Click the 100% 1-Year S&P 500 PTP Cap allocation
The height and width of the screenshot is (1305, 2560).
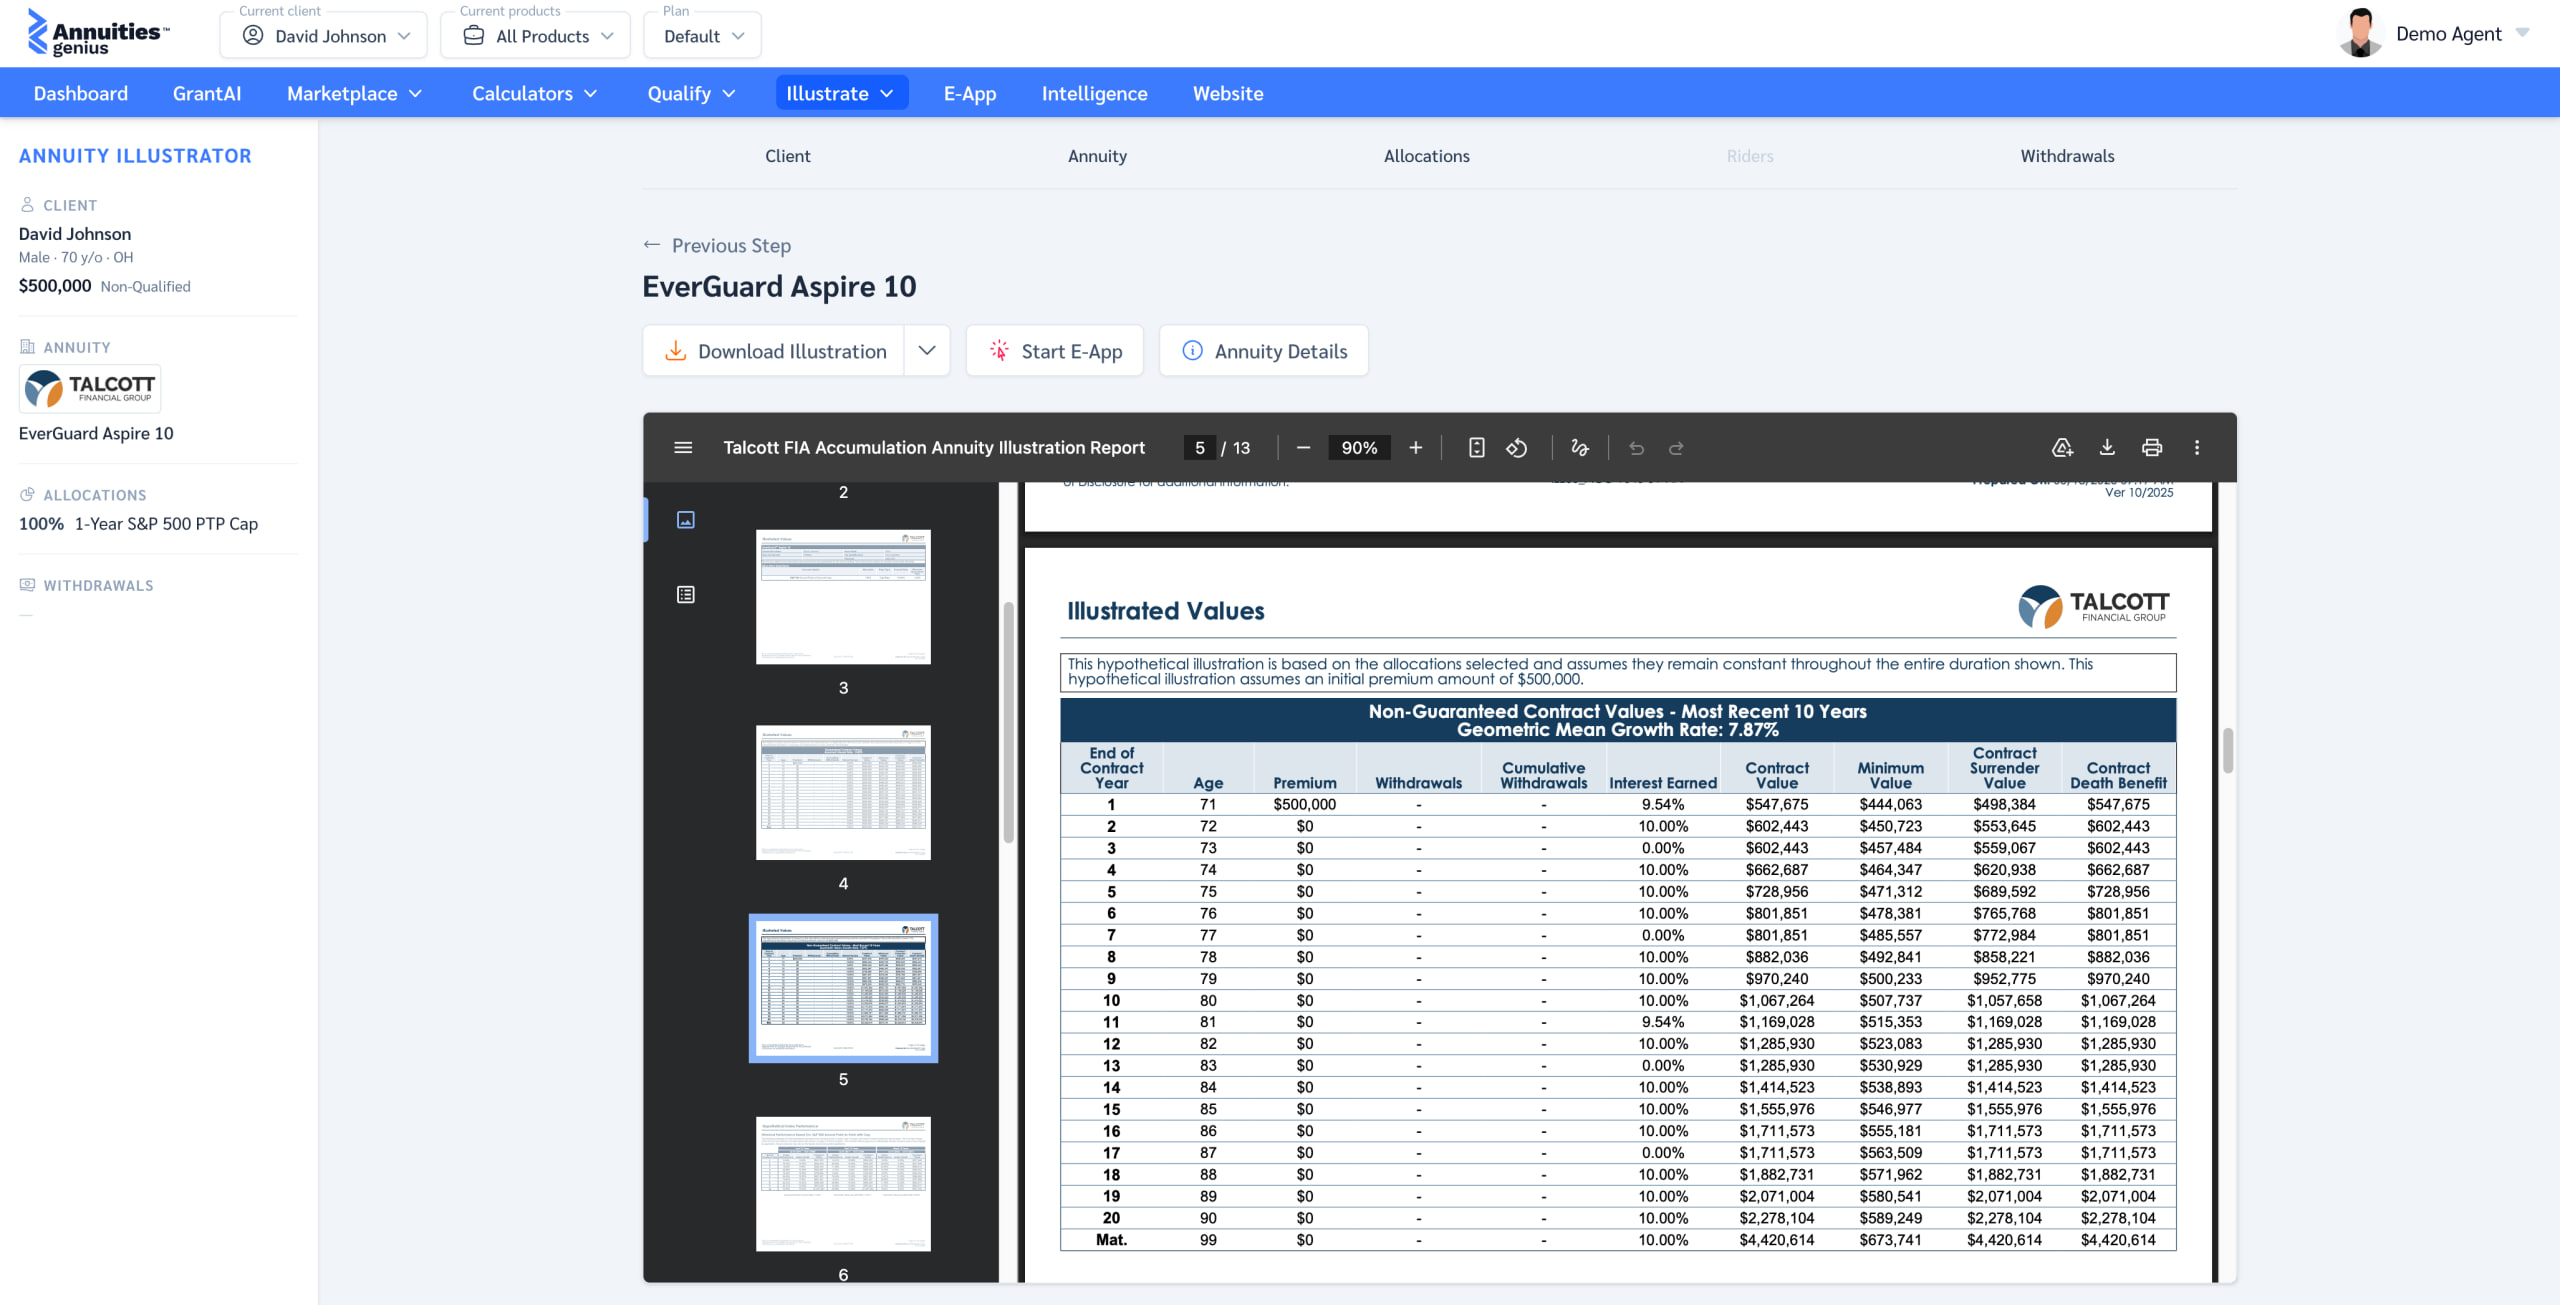point(138,524)
